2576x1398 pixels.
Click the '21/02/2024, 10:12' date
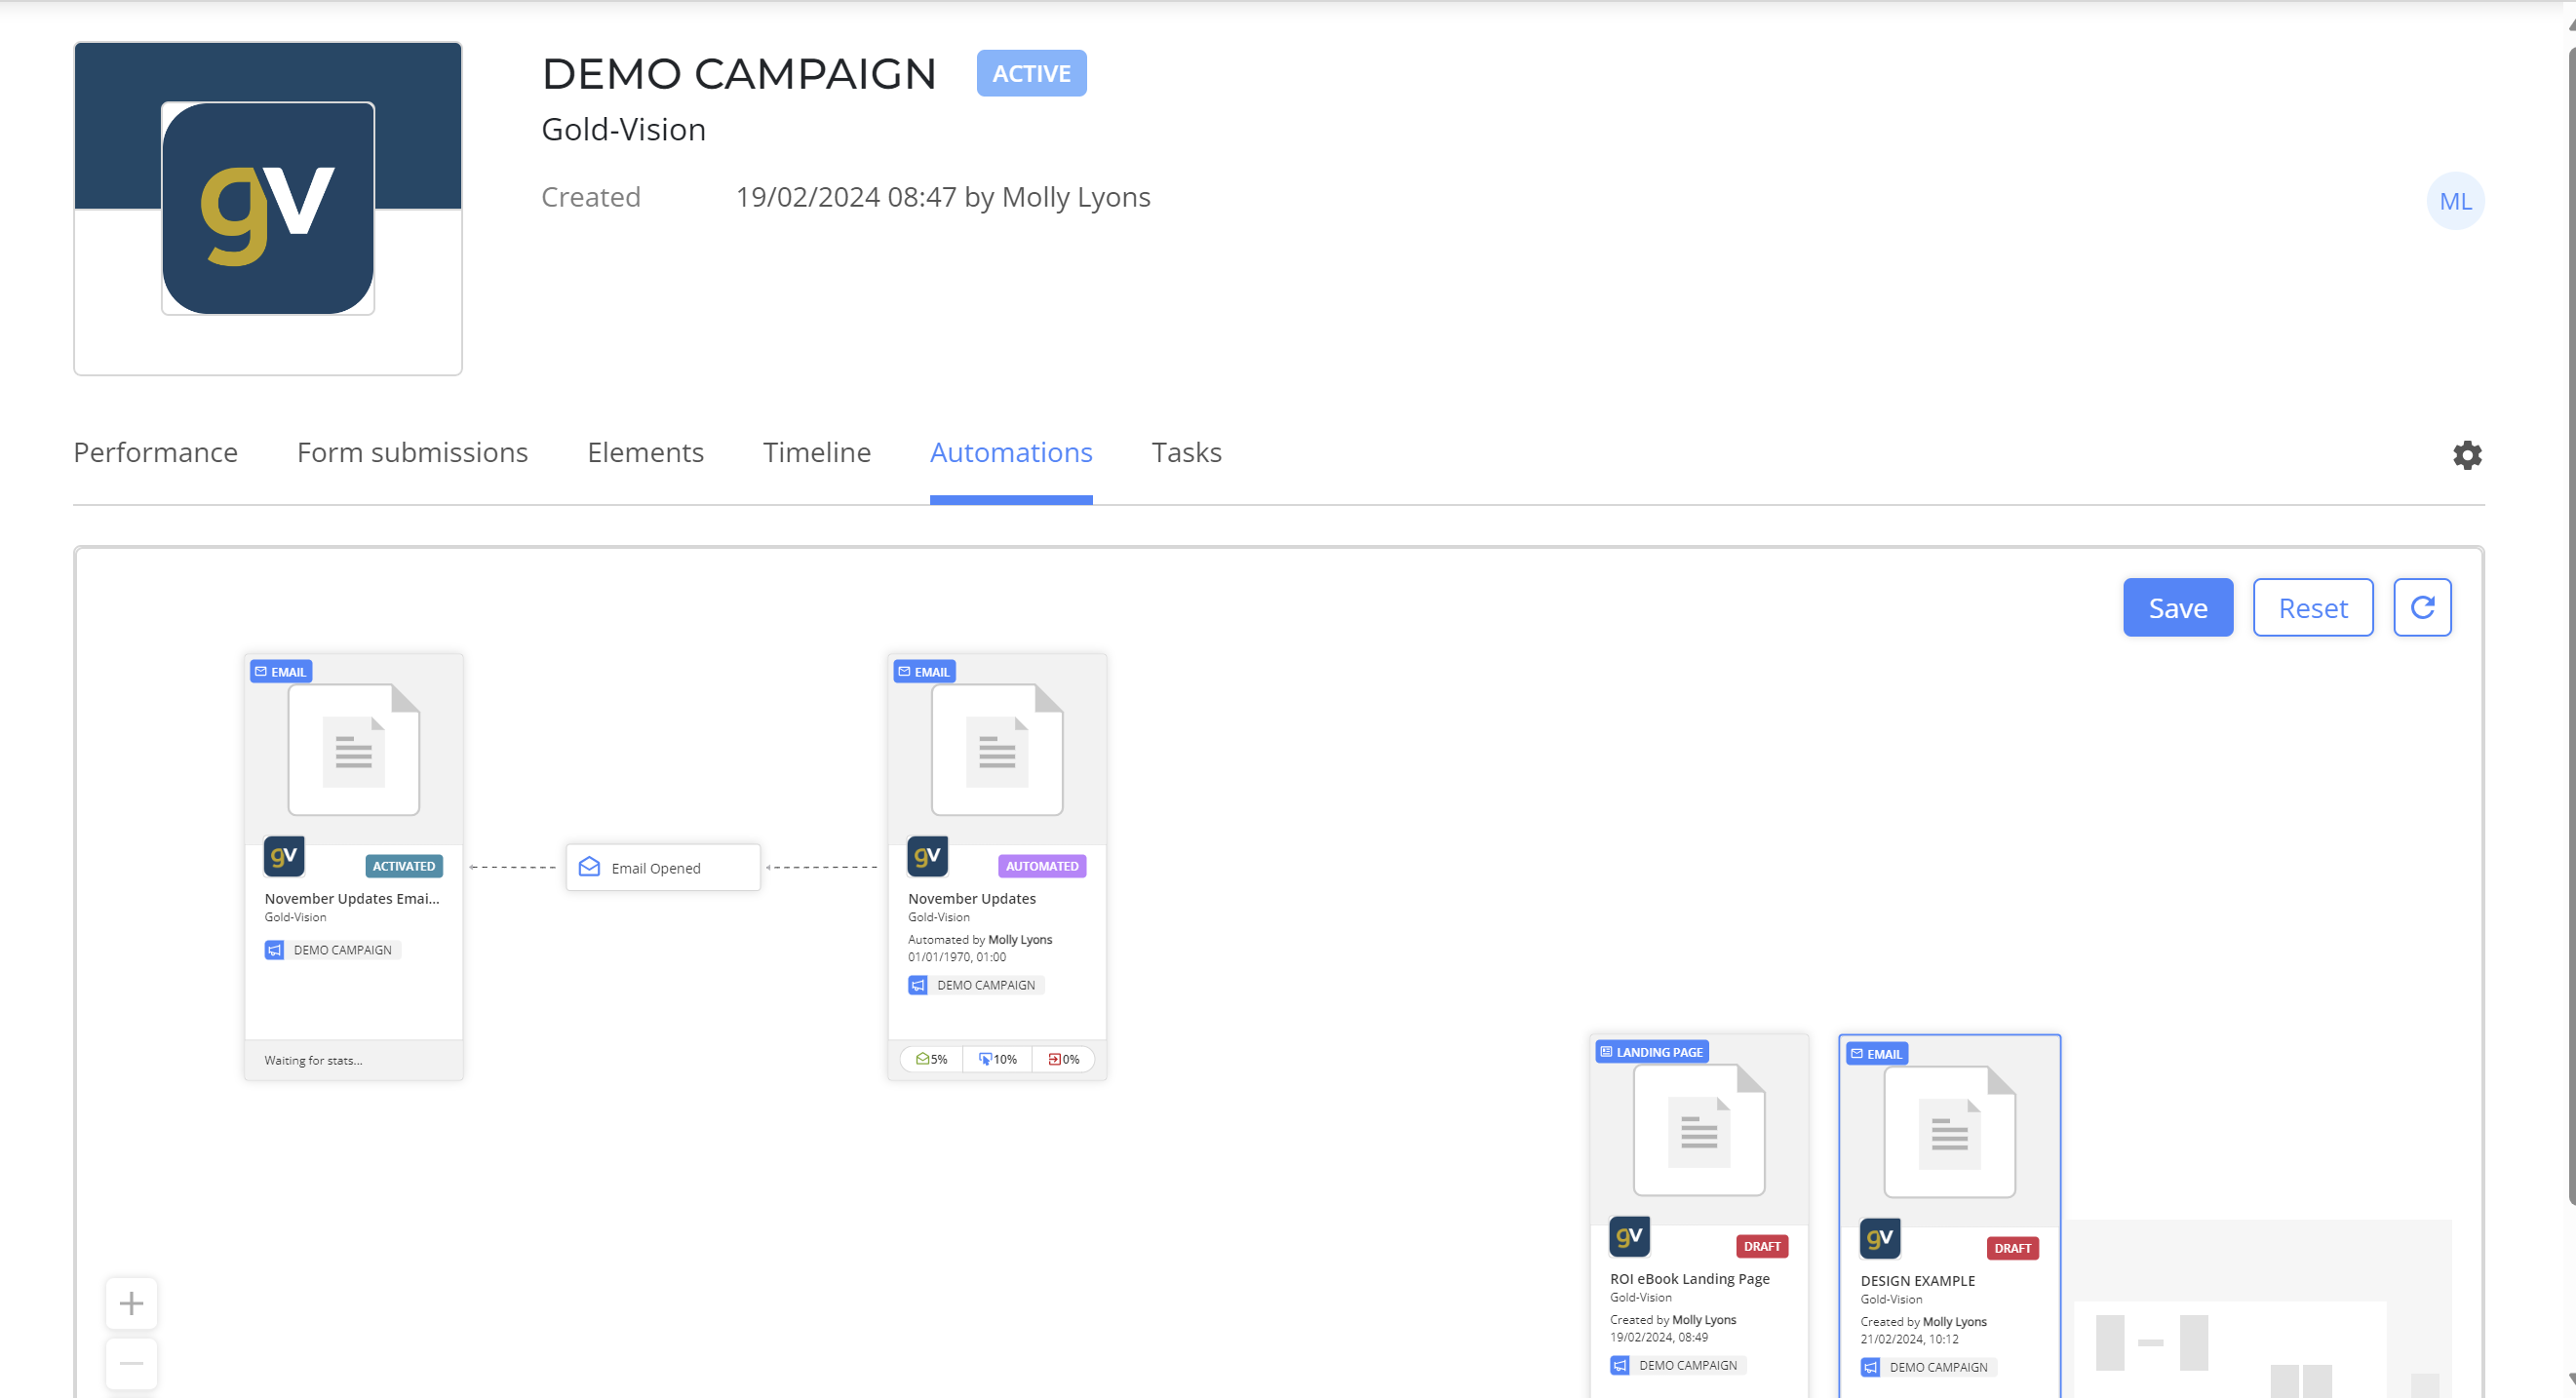coord(1909,1339)
